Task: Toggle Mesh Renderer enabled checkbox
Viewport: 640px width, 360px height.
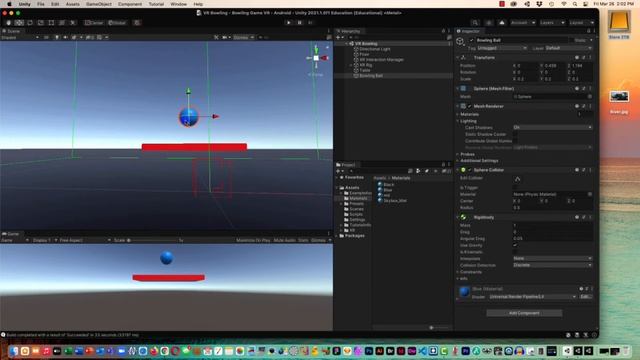Action: pyautogui.click(x=469, y=106)
